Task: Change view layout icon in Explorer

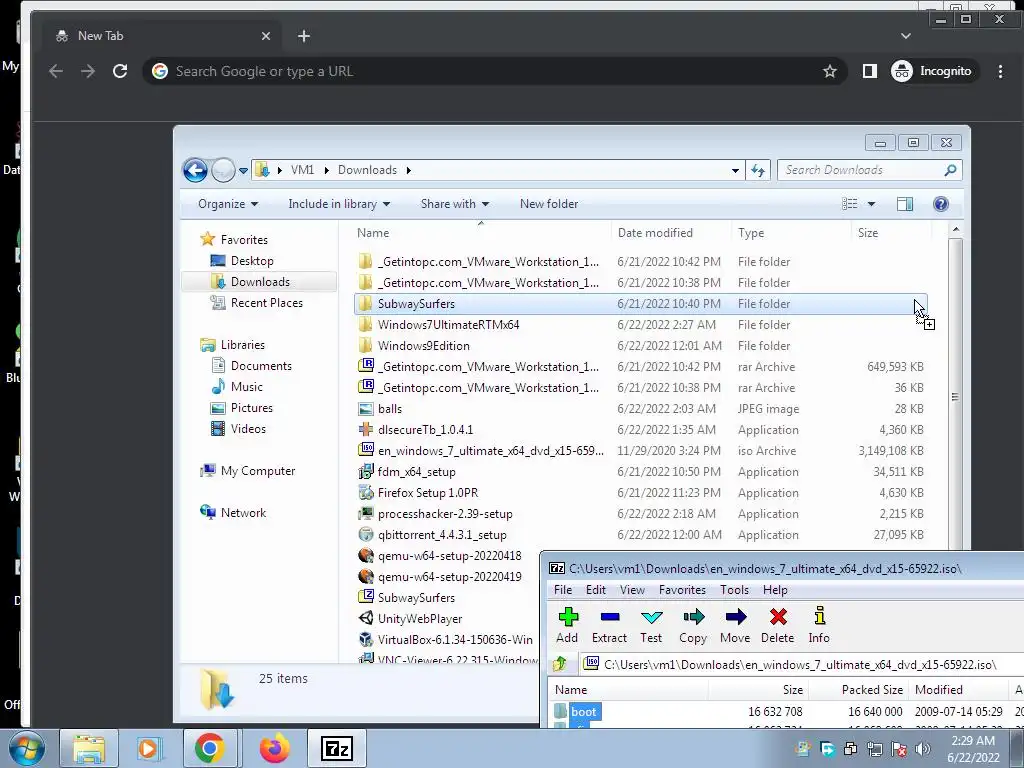Action: pos(850,204)
